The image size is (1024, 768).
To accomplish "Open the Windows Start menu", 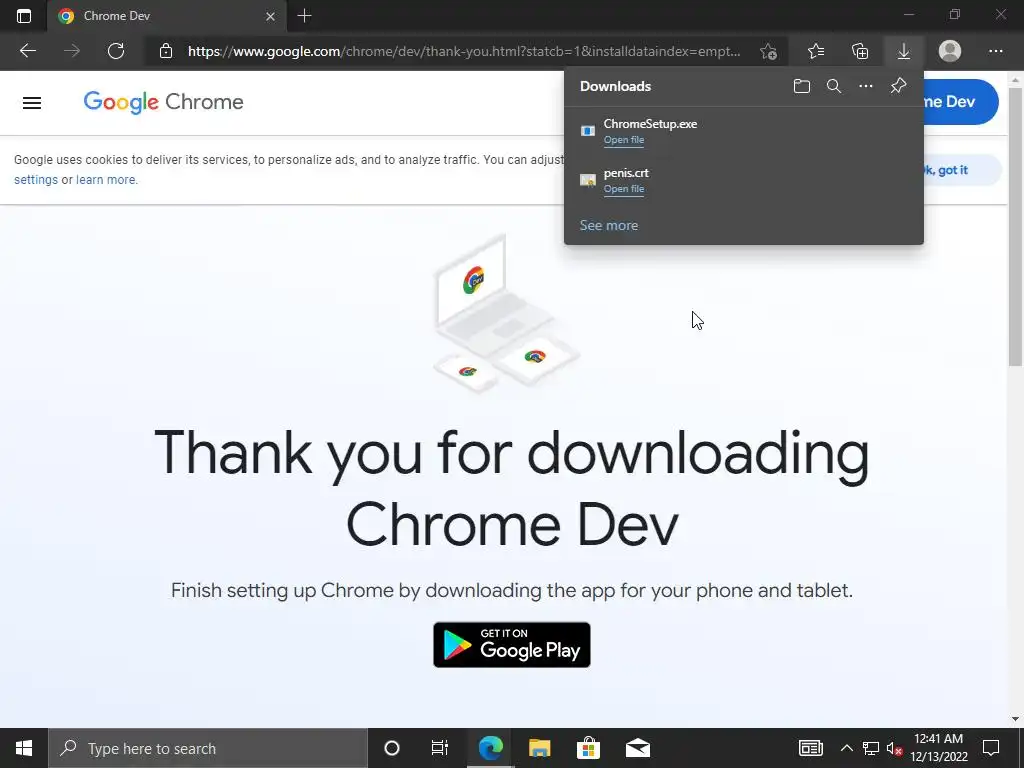I will [24, 748].
